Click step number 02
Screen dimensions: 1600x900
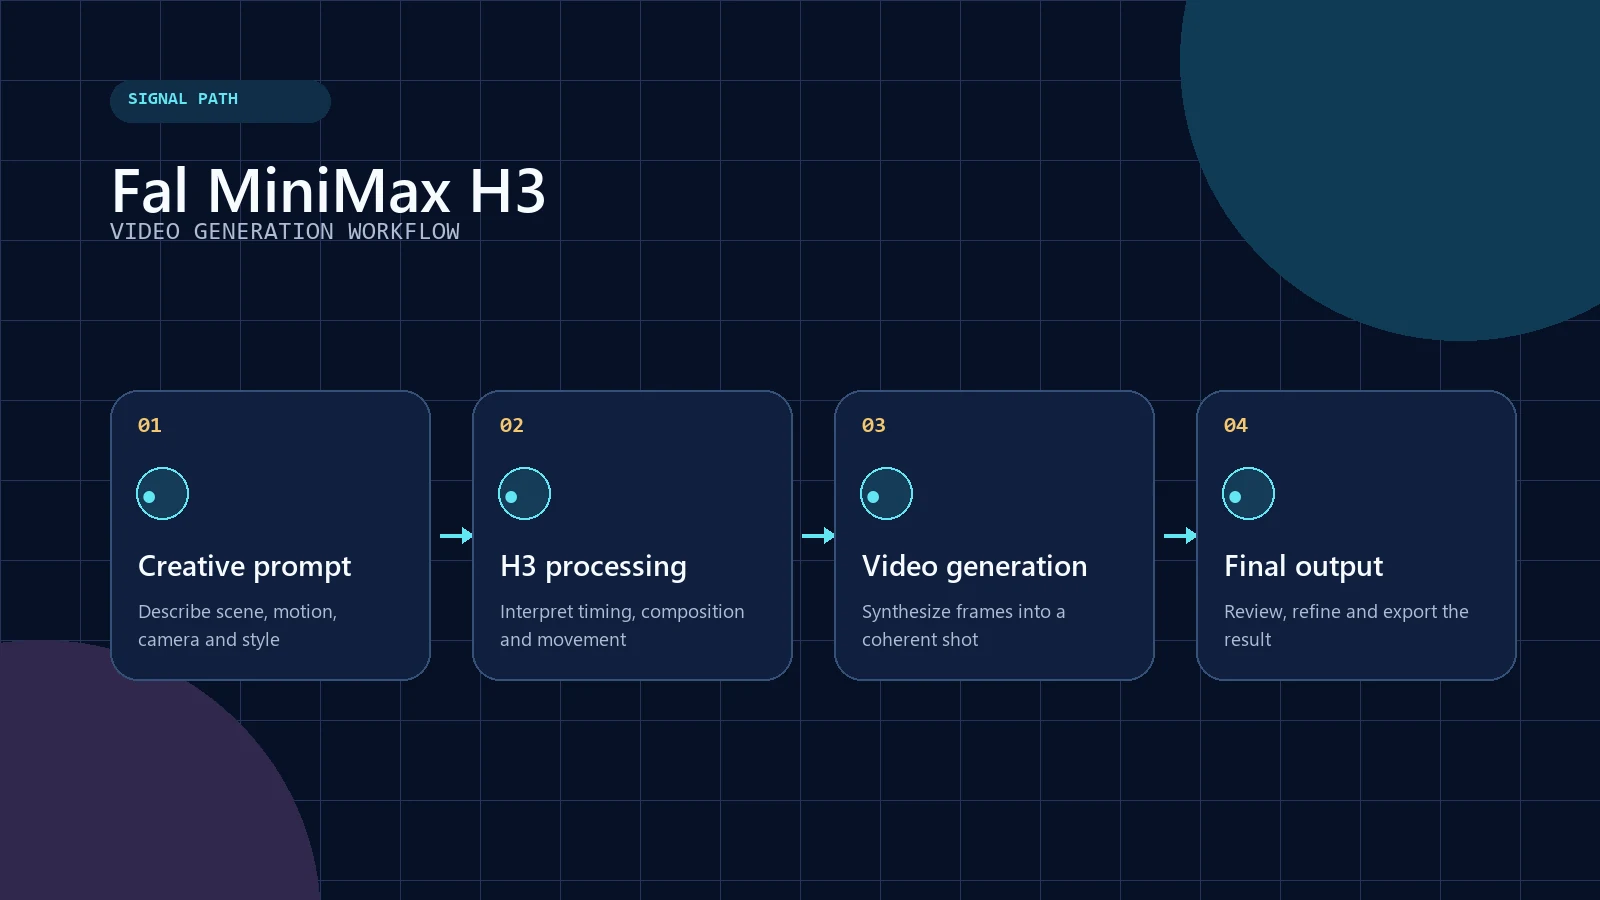(x=512, y=425)
